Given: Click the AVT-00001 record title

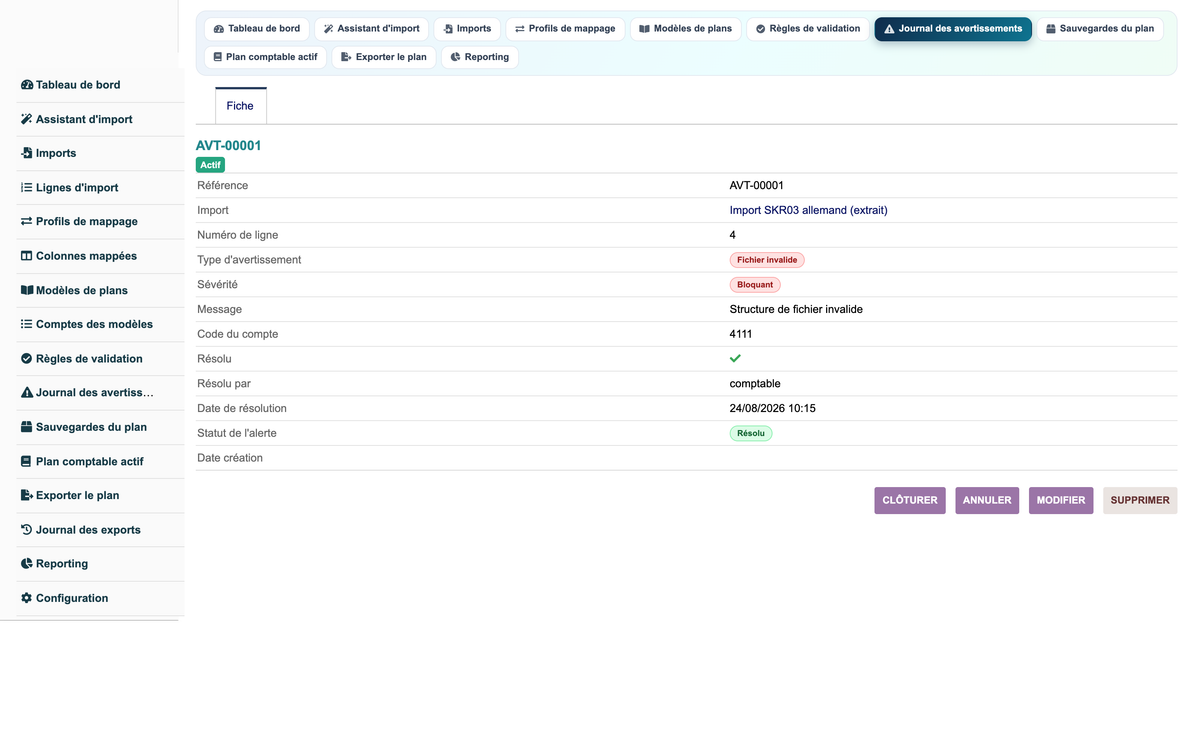Looking at the screenshot, I should 229,145.
